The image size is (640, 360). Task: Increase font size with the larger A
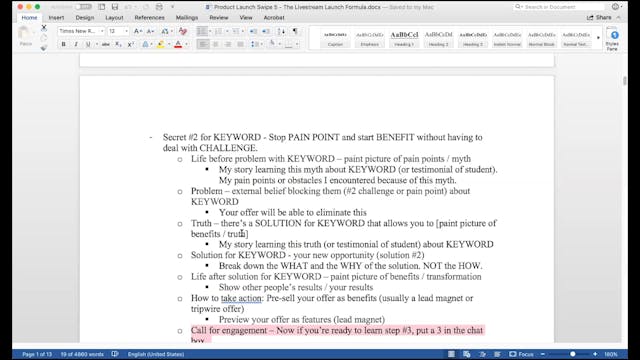138,31
